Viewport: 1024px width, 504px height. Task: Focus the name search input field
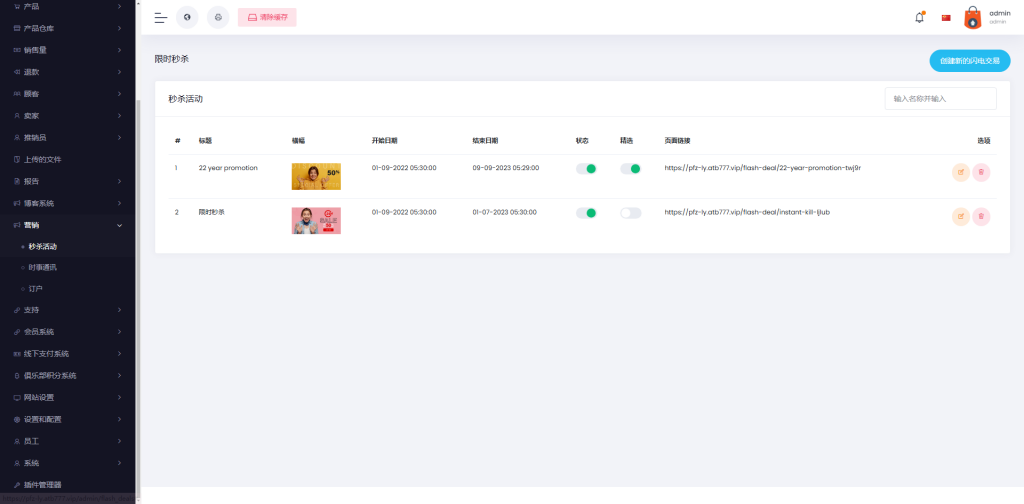coord(940,98)
